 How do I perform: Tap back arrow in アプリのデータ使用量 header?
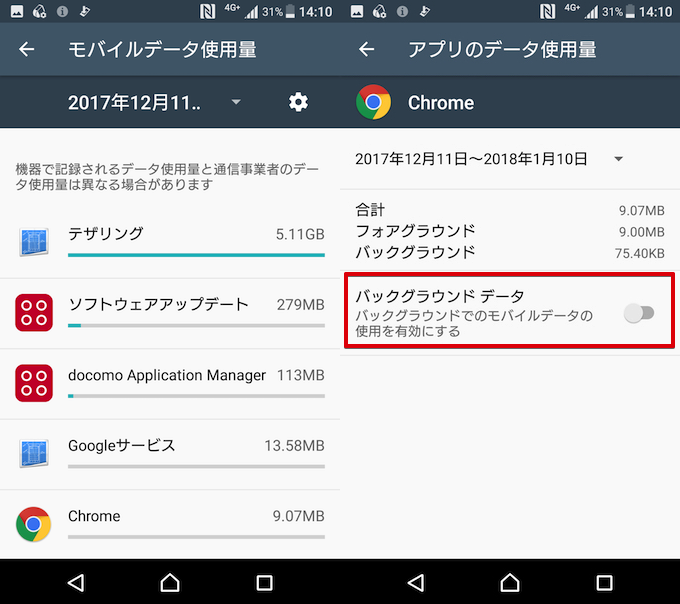[x=367, y=50]
